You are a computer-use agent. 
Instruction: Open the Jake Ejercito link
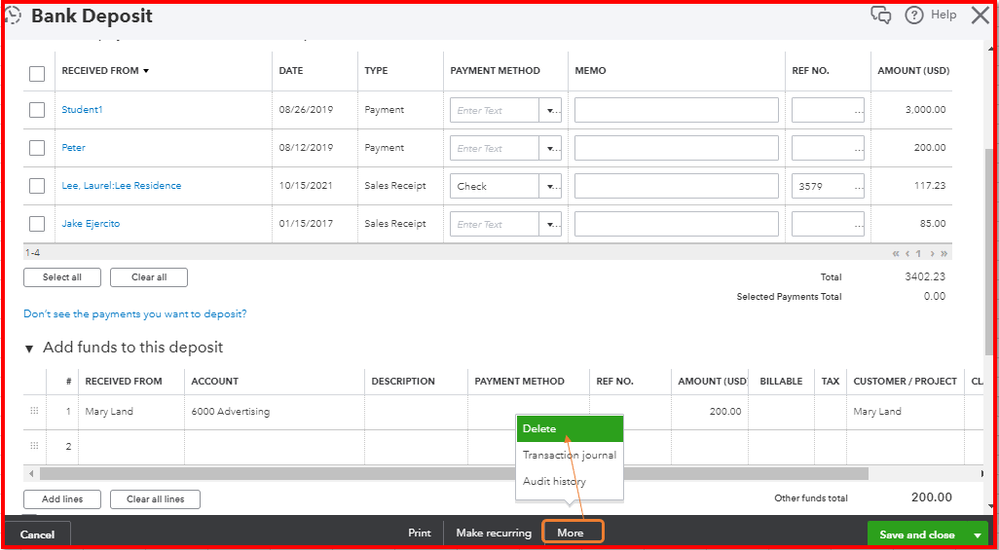(91, 224)
